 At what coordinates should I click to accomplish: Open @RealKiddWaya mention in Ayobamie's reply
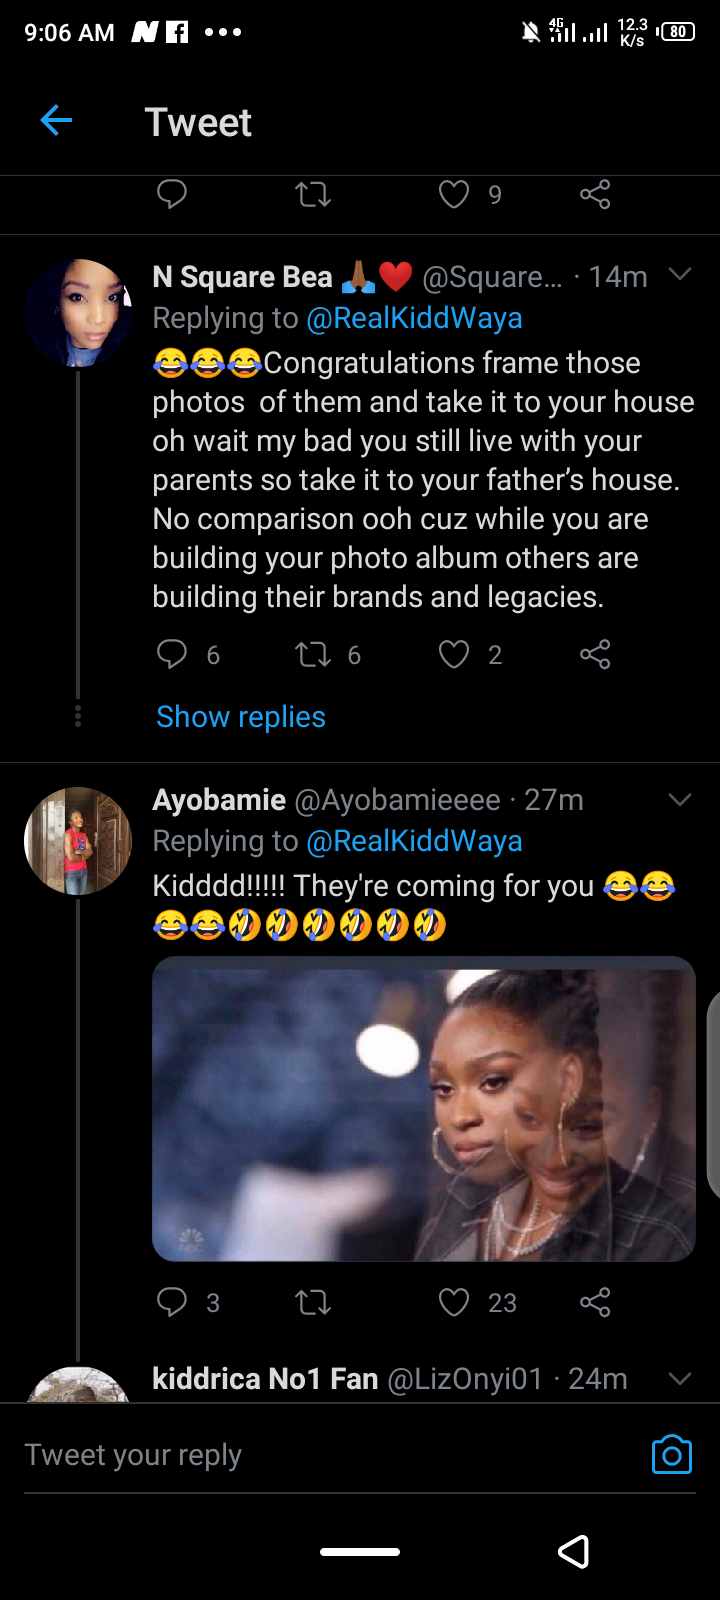coord(414,841)
